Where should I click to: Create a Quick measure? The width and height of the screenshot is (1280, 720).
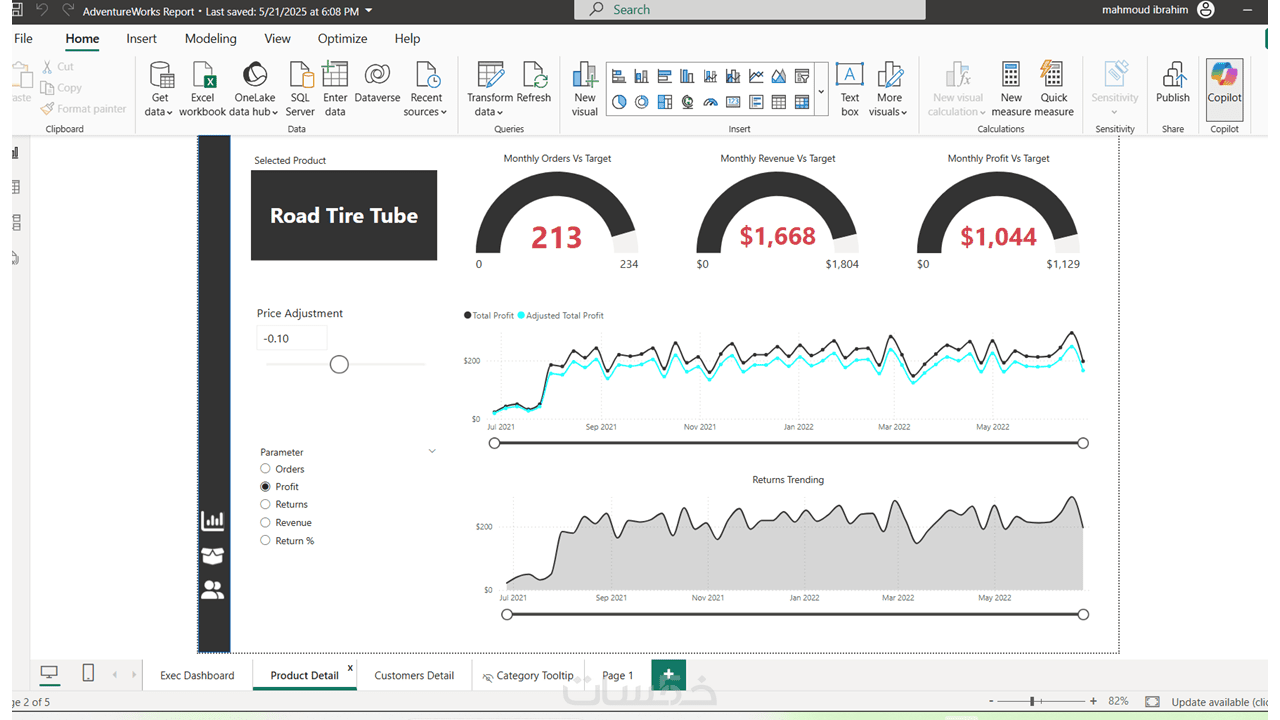tap(1054, 88)
